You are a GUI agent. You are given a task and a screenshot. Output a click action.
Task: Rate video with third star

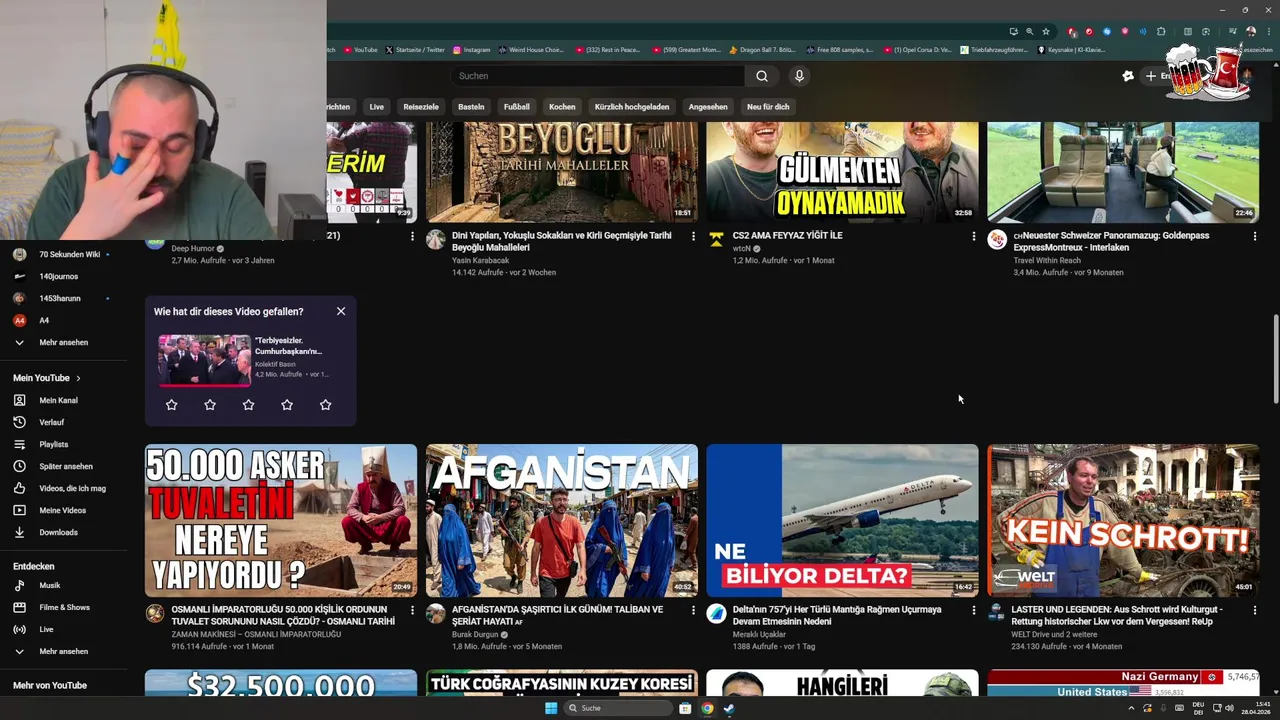[x=248, y=405]
